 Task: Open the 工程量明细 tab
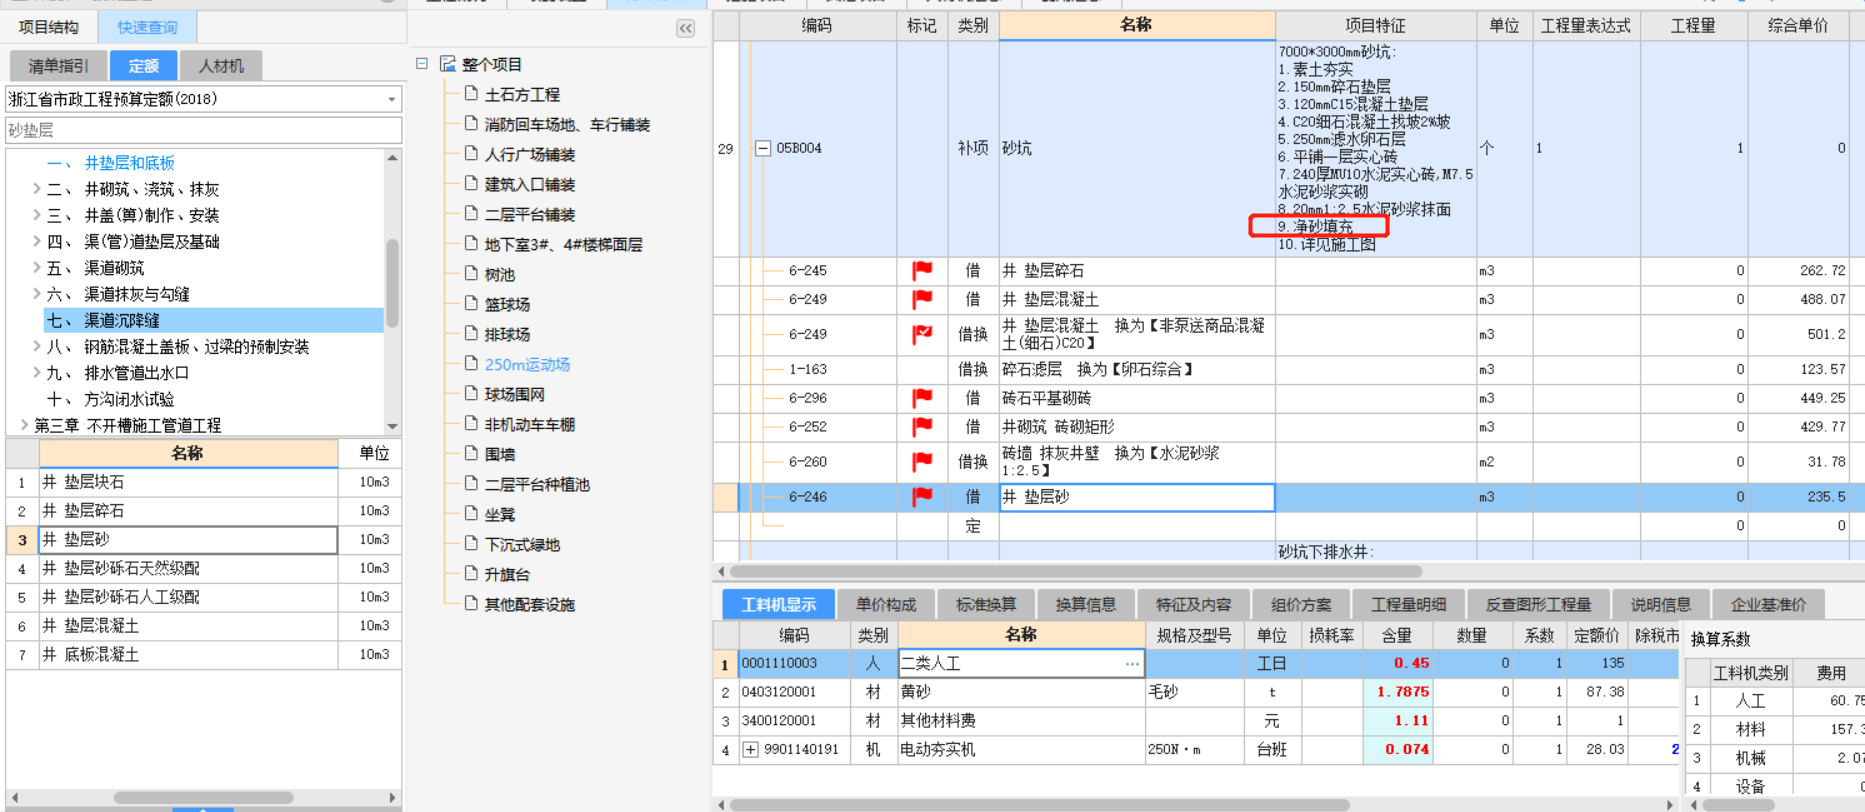[1408, 604]
